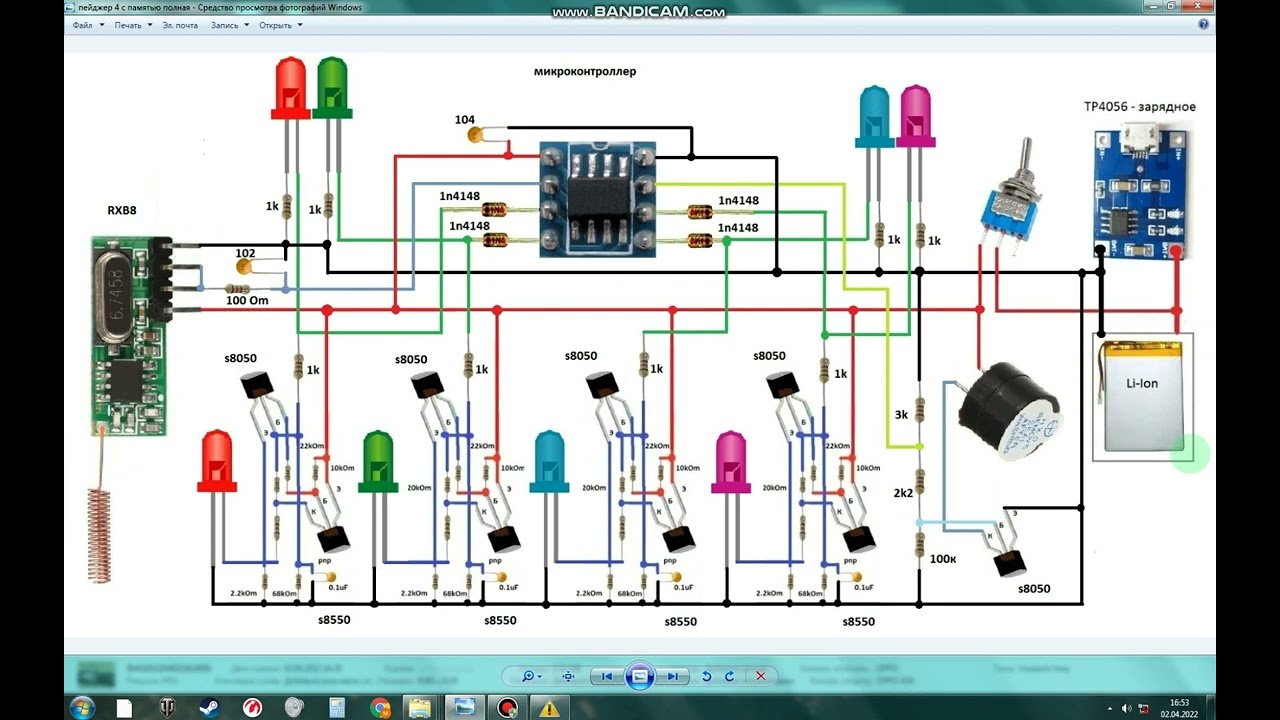Rotate the image clockwise

click(x=728, y=676)
